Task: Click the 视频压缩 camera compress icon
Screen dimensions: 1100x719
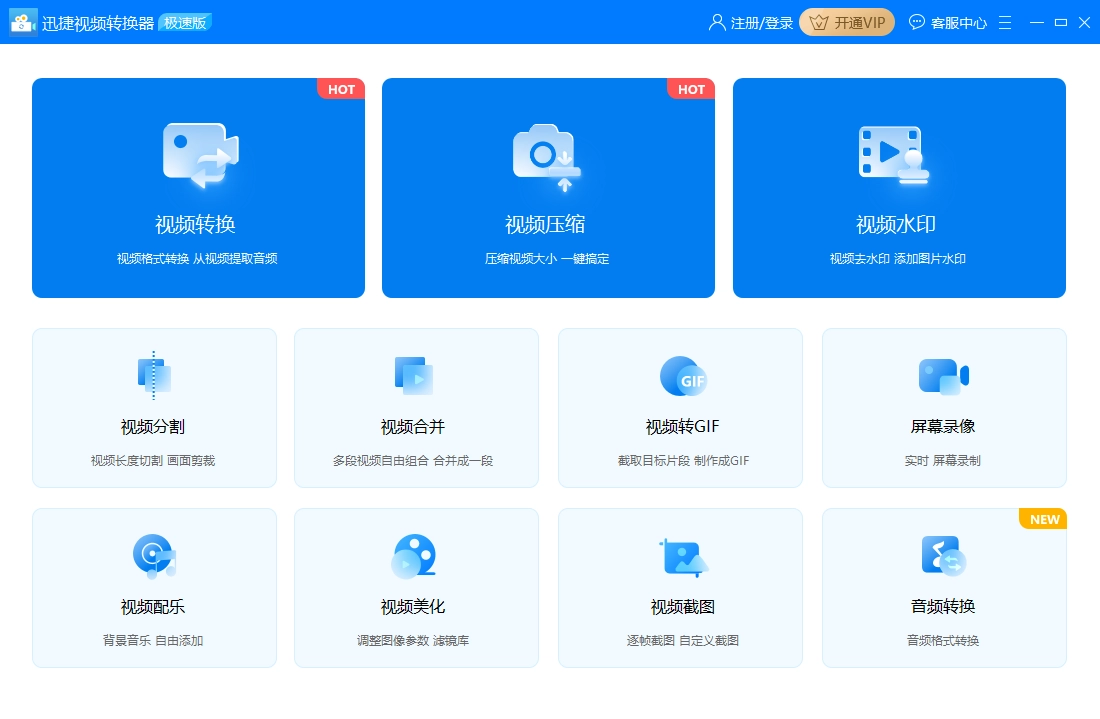Action: (x=547, y=157)
